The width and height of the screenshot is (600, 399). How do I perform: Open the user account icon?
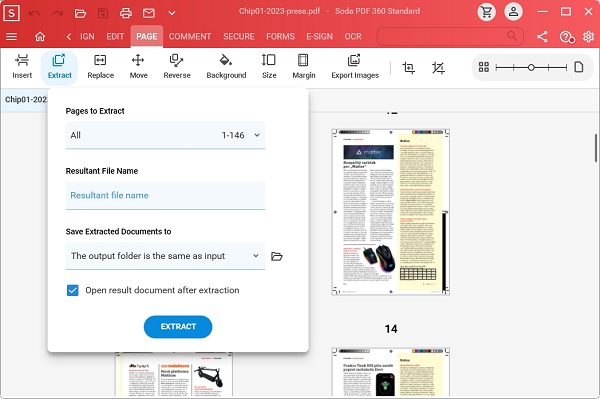coord(514,12)
